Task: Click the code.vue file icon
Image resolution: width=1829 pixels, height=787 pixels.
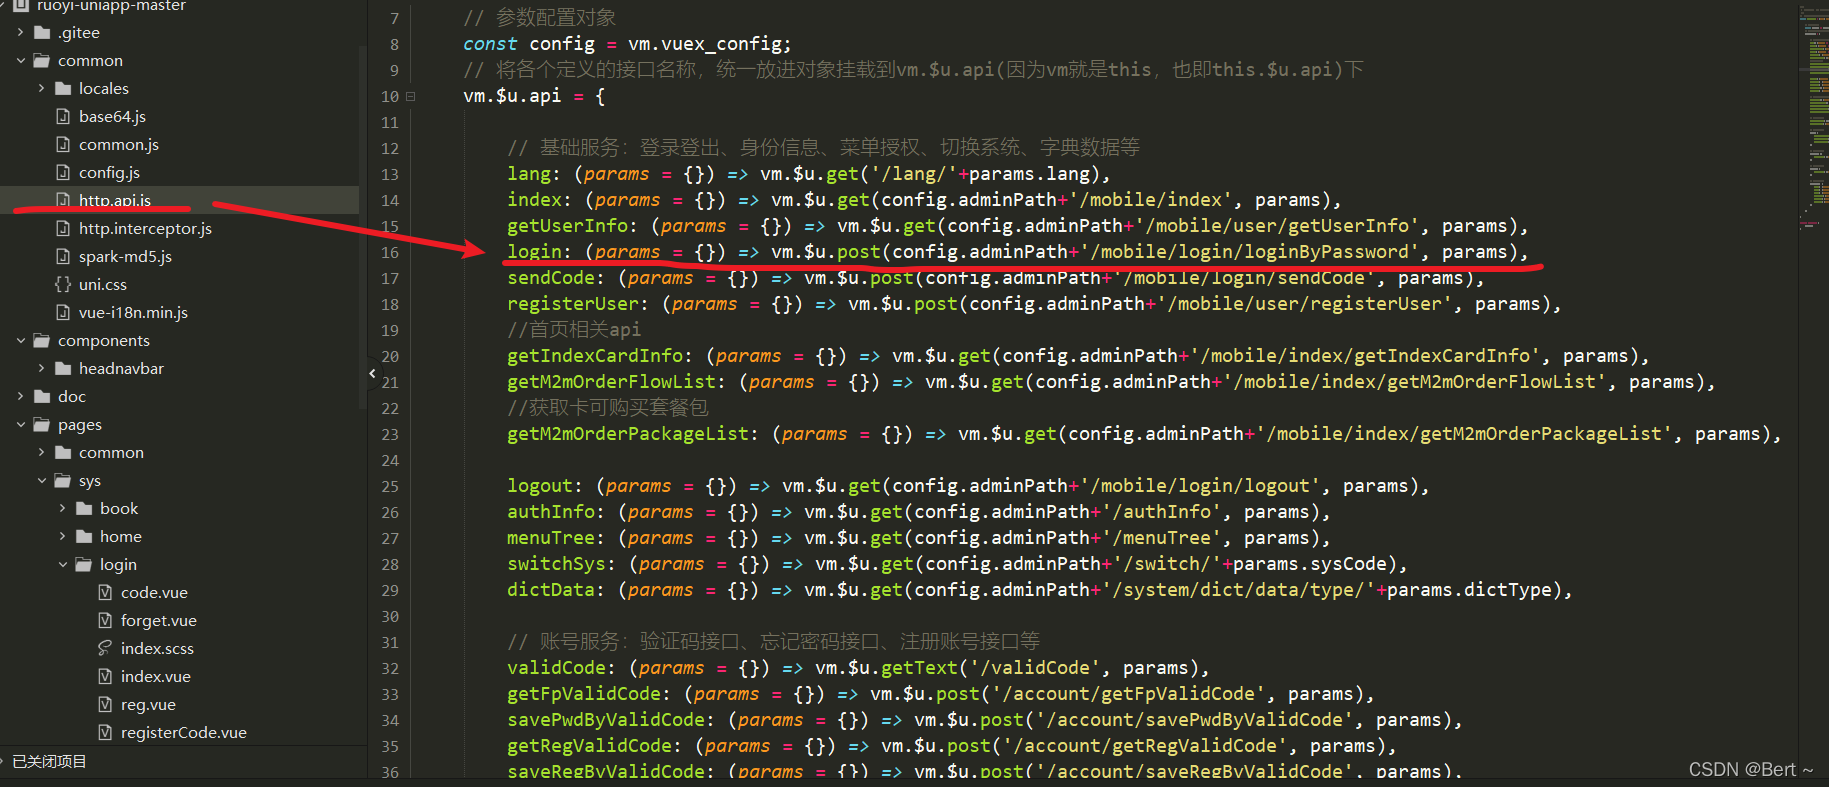Action: pos(105,593)
